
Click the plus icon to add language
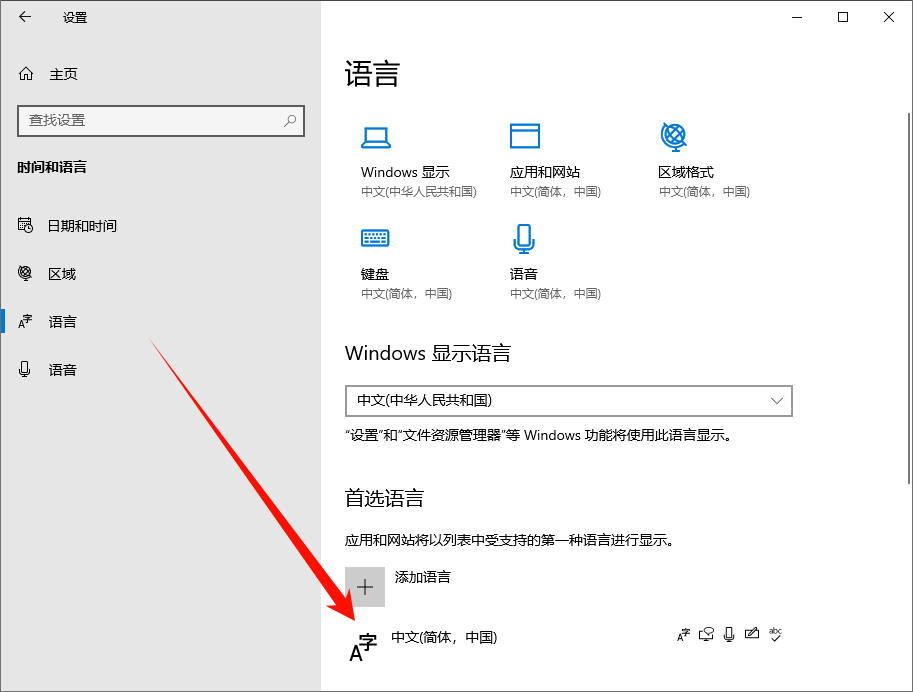pyautogui.click(x=365, y=586)
